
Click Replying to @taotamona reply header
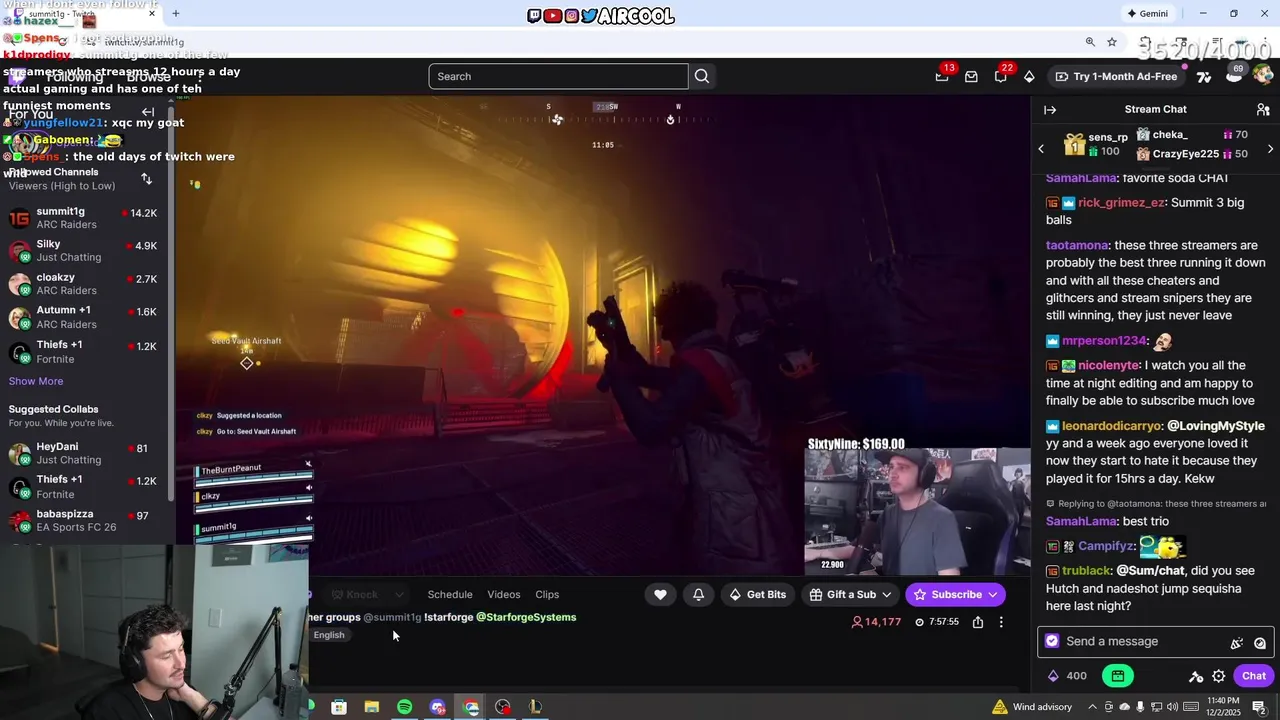pyautogui.click(x=1155, y=504)
